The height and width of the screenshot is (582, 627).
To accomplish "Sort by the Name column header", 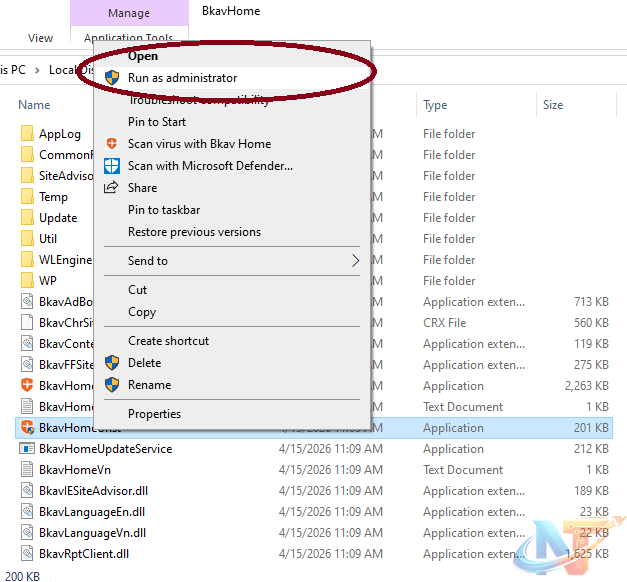I will pyautogui.click(x=34, y=105).
